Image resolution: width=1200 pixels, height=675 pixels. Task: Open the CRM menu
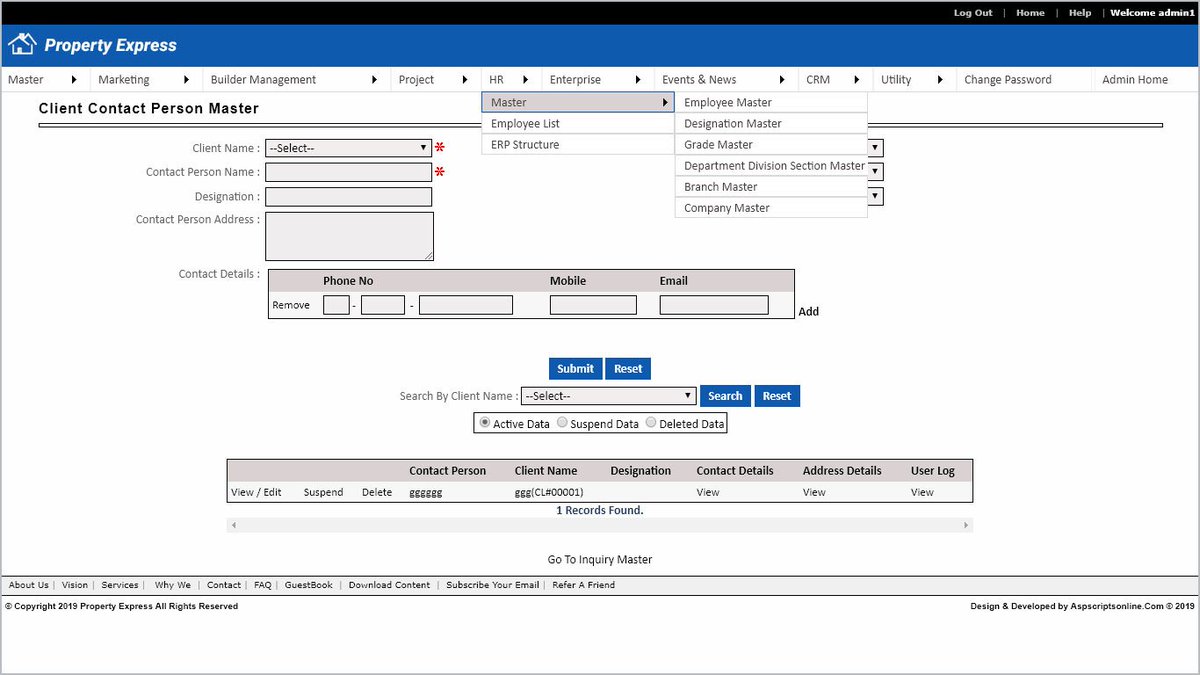point(834,79)
